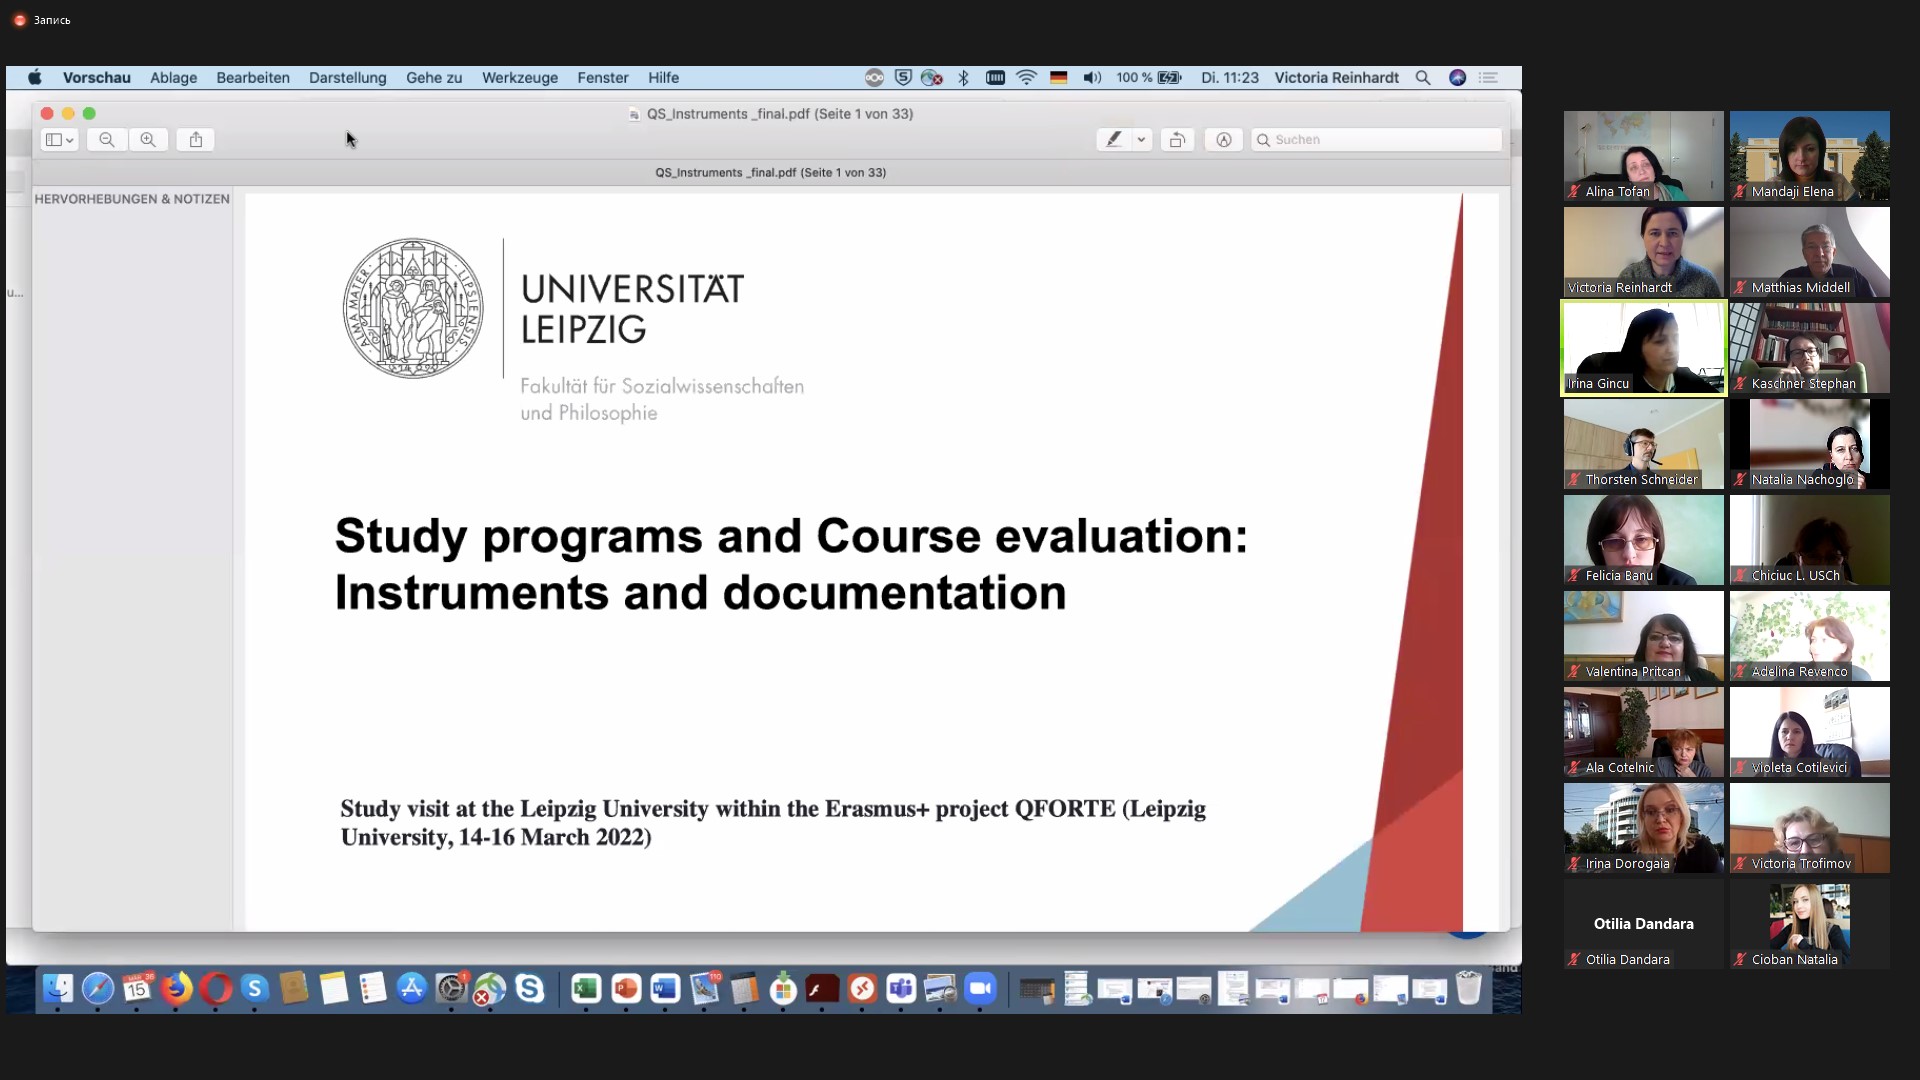This screenshot has width=1920, height=1080.
Task: Open the Werkzeuge menu
Action: [519, 78]
